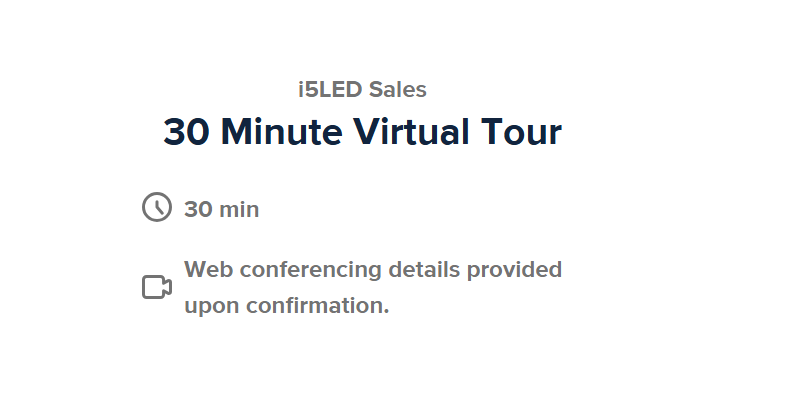Screen dimensions: 800x400
Task: Click the clock duration icon
Action: (x=157, y=207)
